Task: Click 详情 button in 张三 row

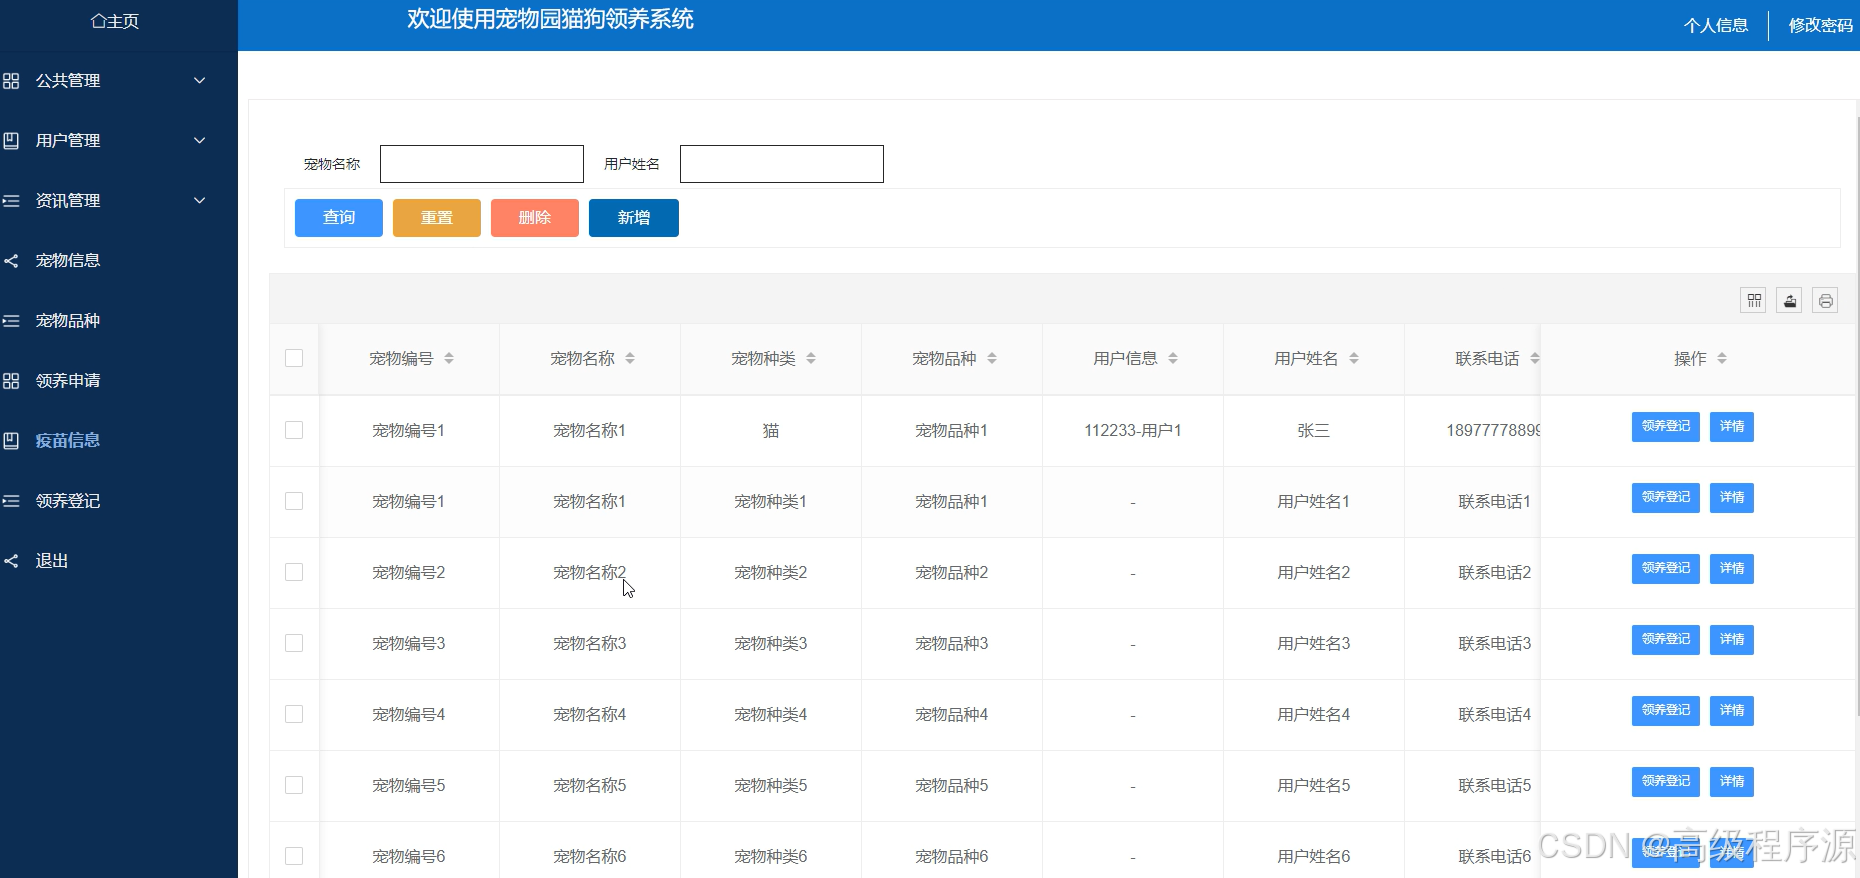Action: point(1732,427)
